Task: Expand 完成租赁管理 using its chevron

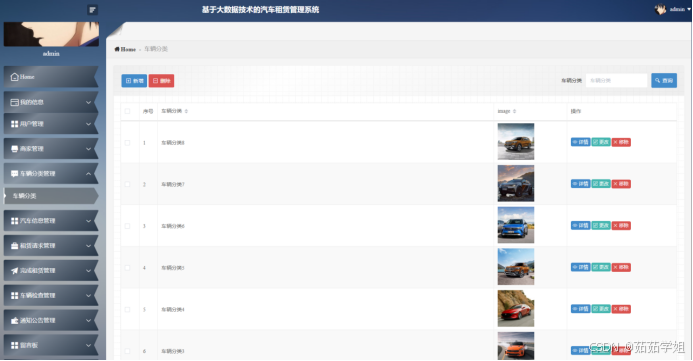Action: click(88, 270)
